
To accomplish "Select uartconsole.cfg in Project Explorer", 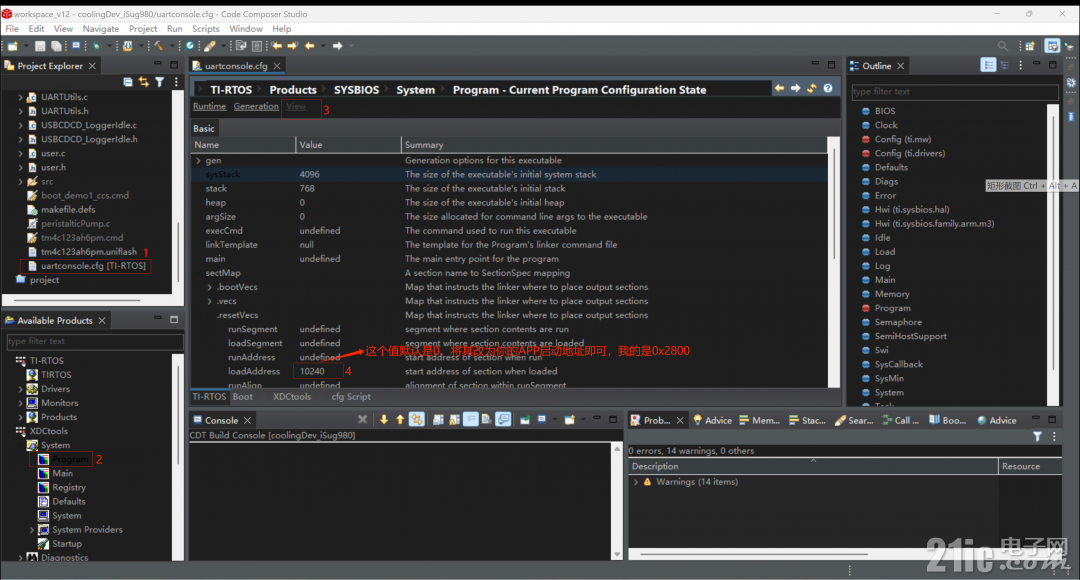I will click(93, 266).
